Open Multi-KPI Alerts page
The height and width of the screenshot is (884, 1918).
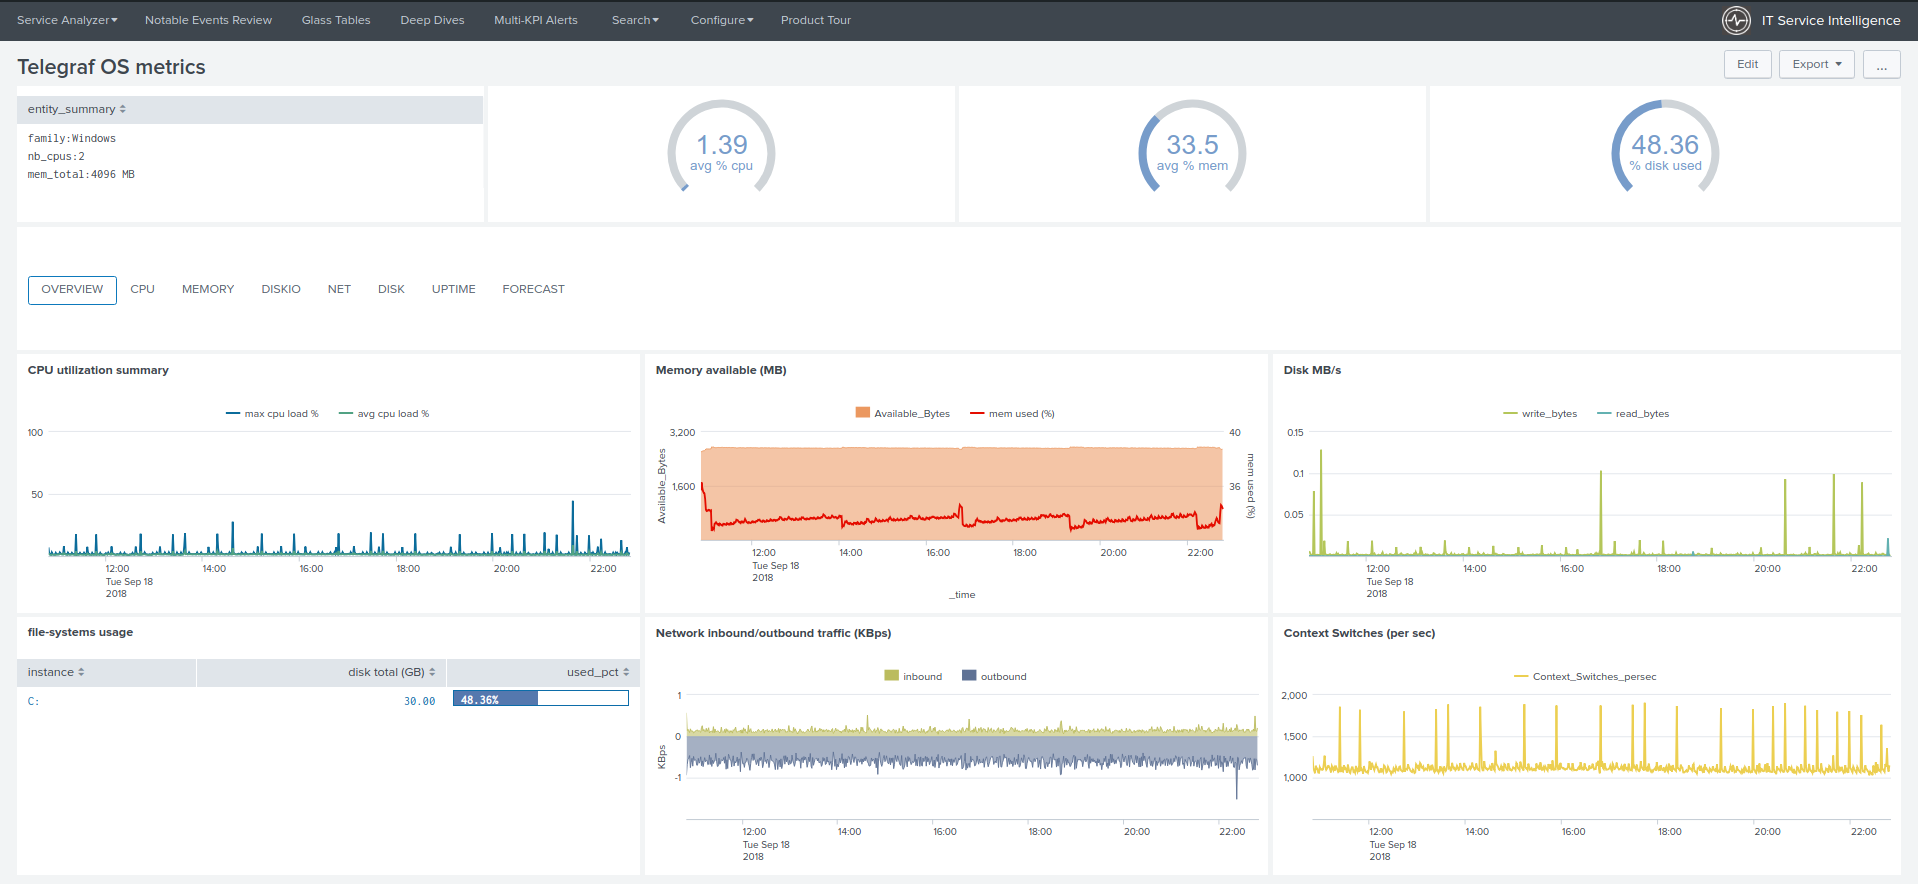(x=536, y=20)
